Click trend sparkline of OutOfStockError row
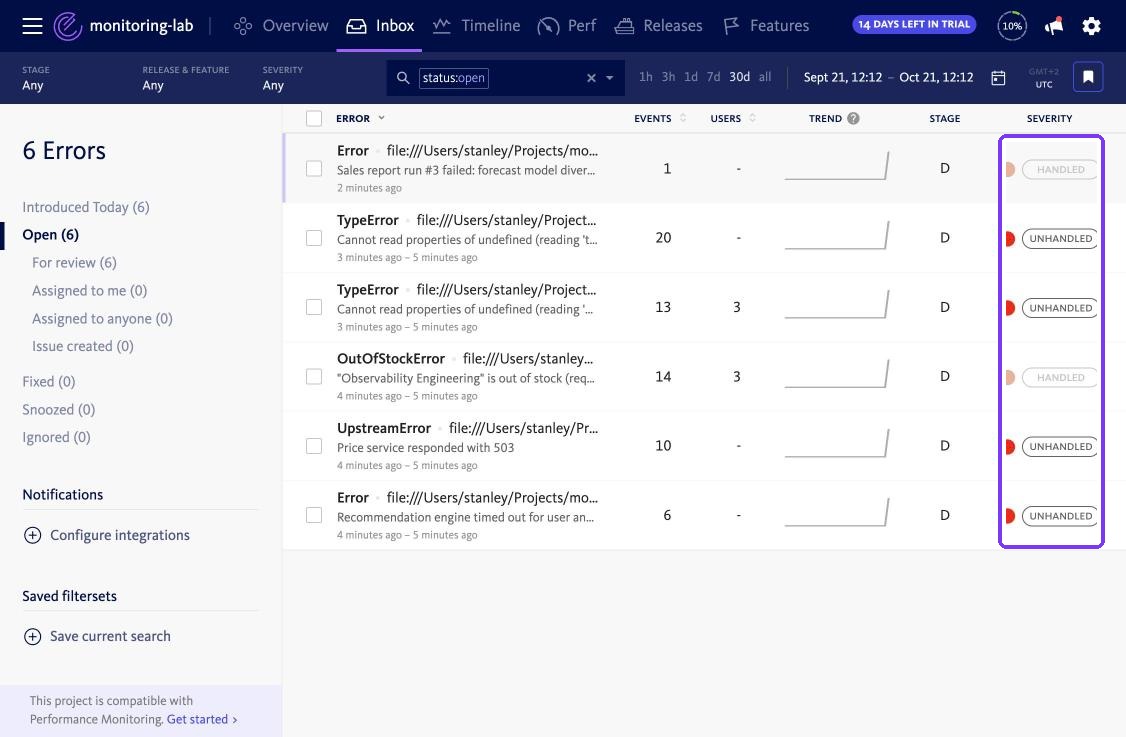The height and width of the screenshot is (737, 1126). (x=837, y=374)
